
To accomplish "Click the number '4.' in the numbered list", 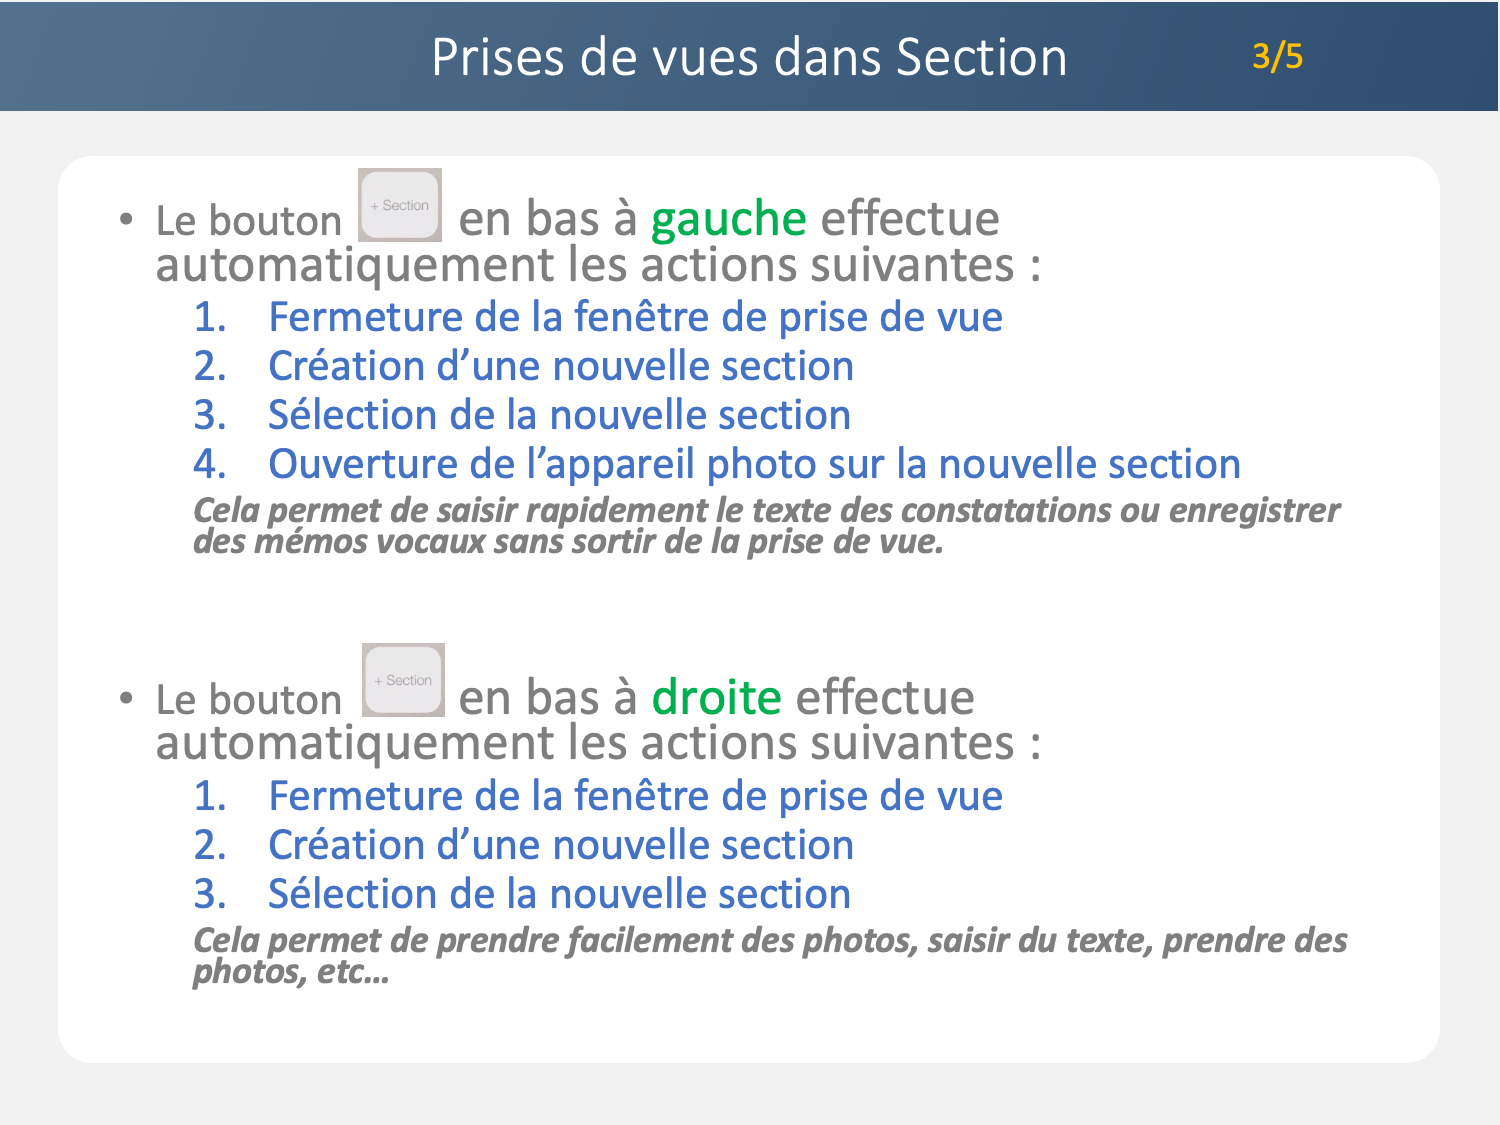I will (210, 464).
